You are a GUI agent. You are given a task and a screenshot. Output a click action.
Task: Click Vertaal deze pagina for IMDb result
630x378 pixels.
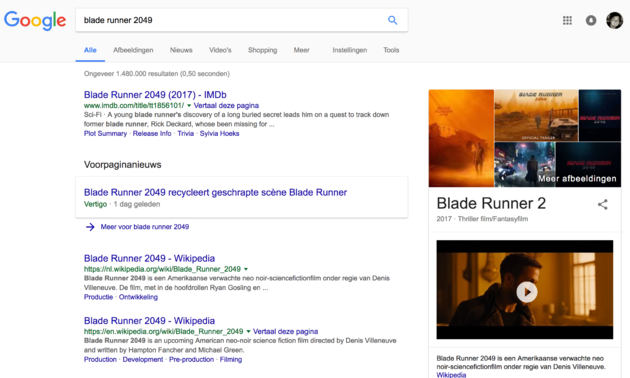click(226, 106)
